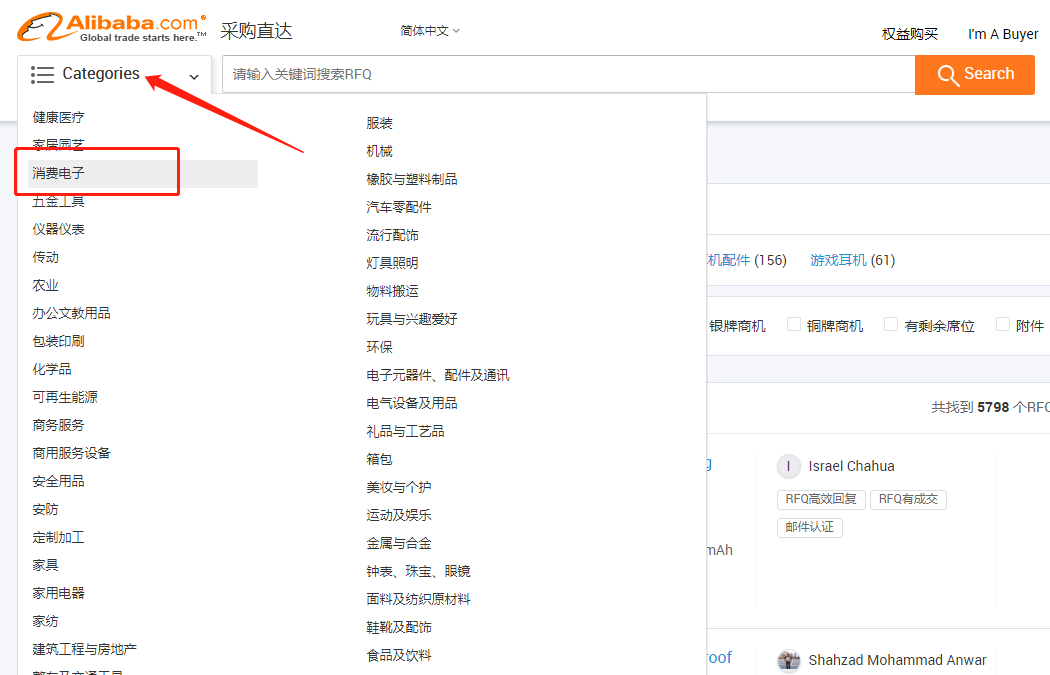Open the 游戏耳机 link
Viewport: 1050px width, 675px height.
coord(838,260)
